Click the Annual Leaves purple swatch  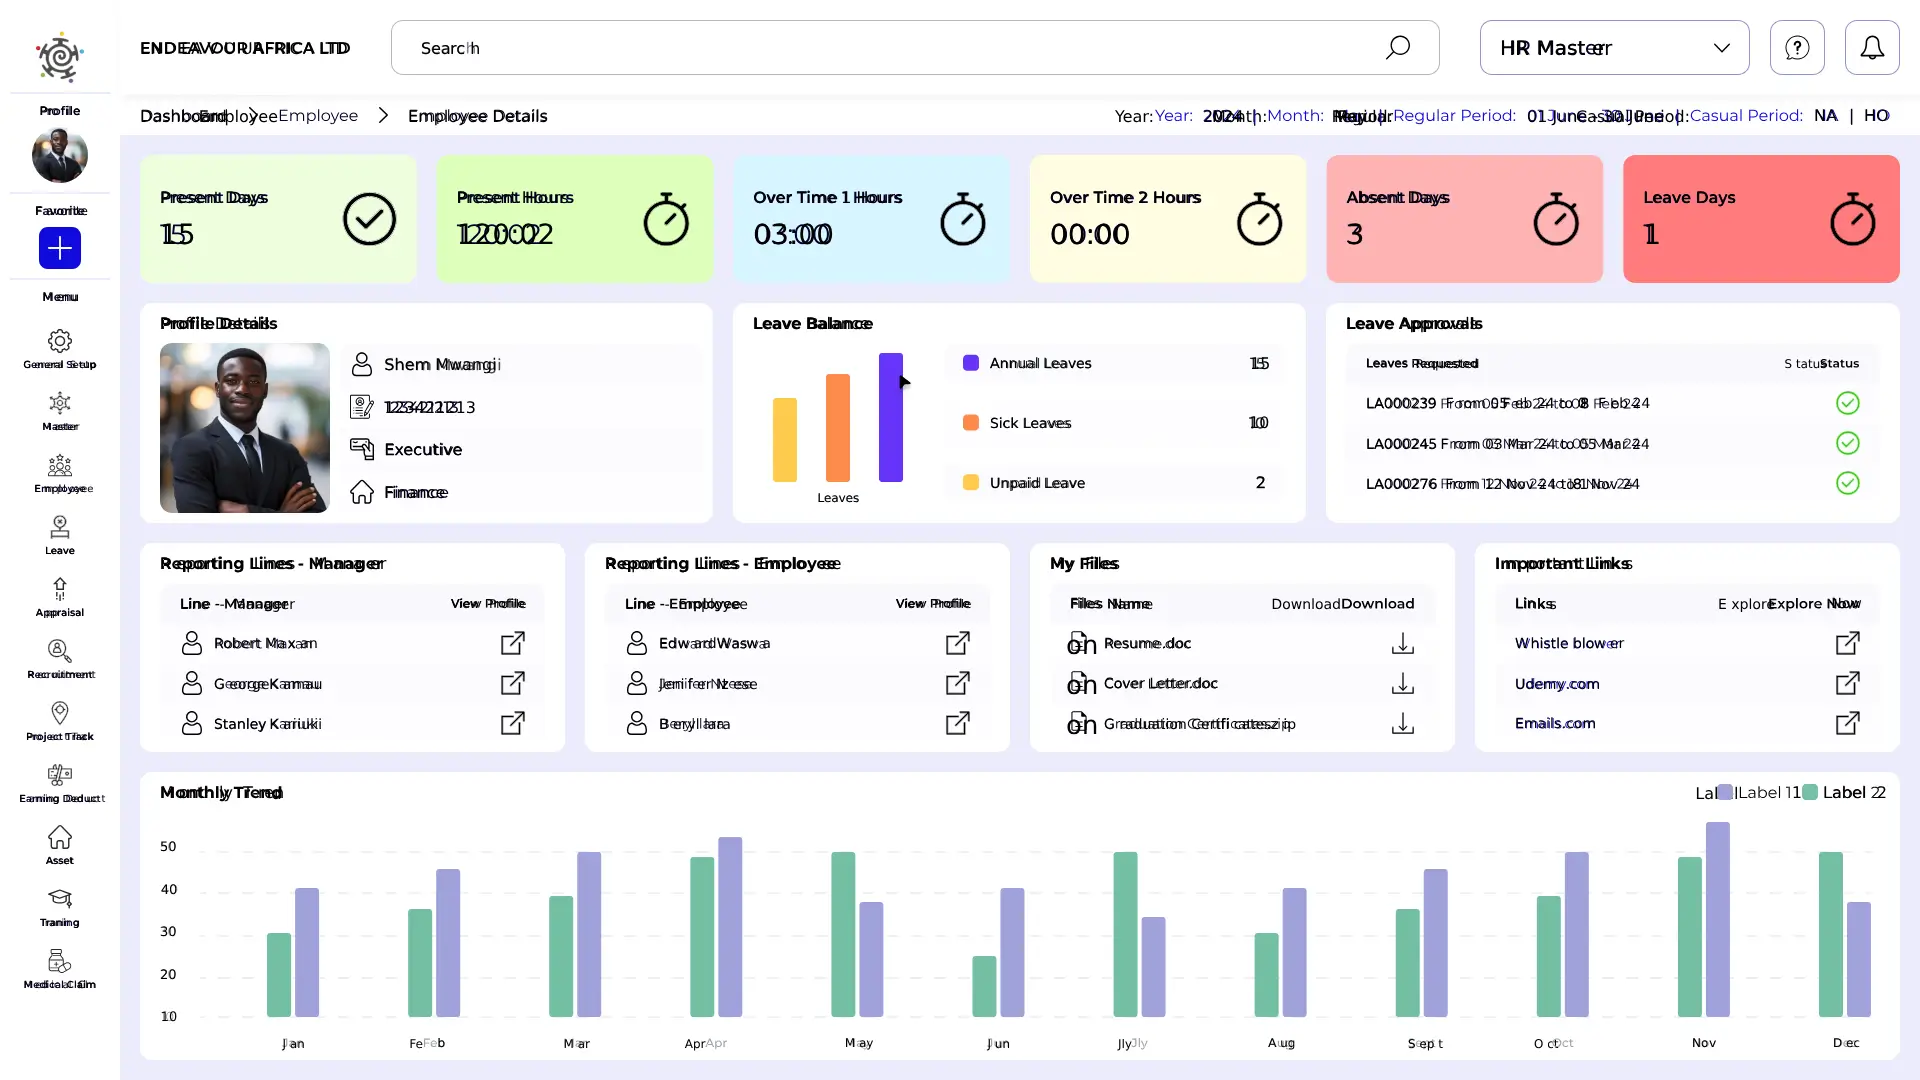970,363
